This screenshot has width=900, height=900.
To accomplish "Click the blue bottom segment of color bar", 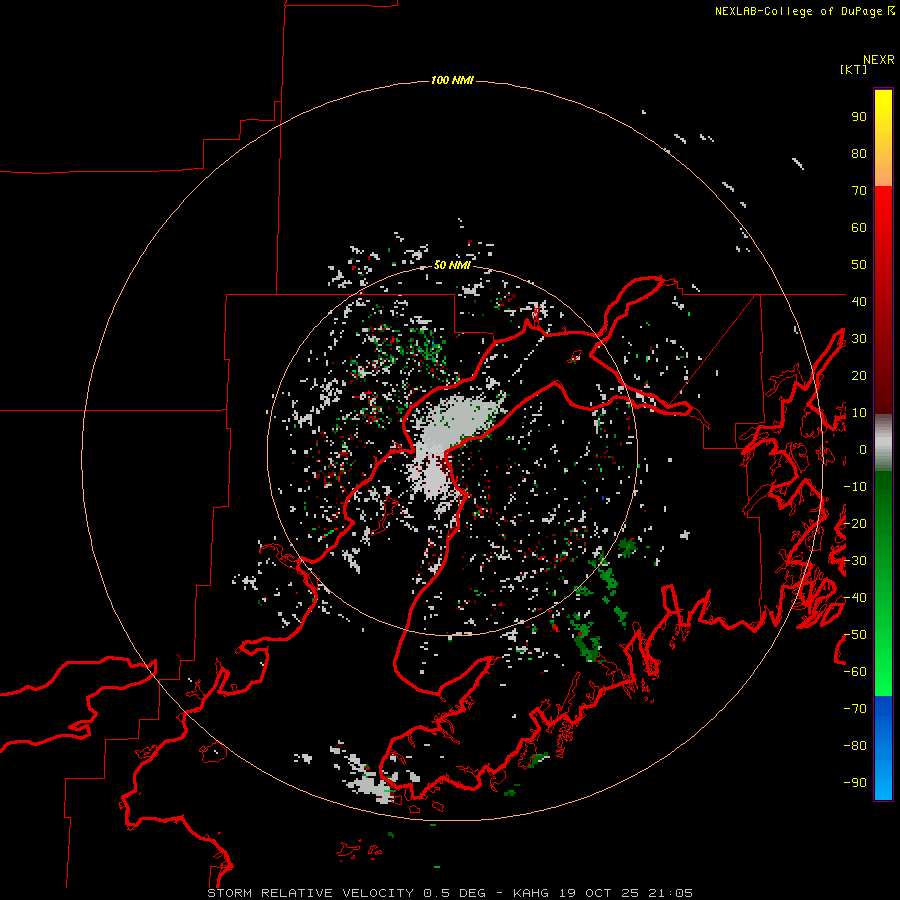I will (883, 748).
